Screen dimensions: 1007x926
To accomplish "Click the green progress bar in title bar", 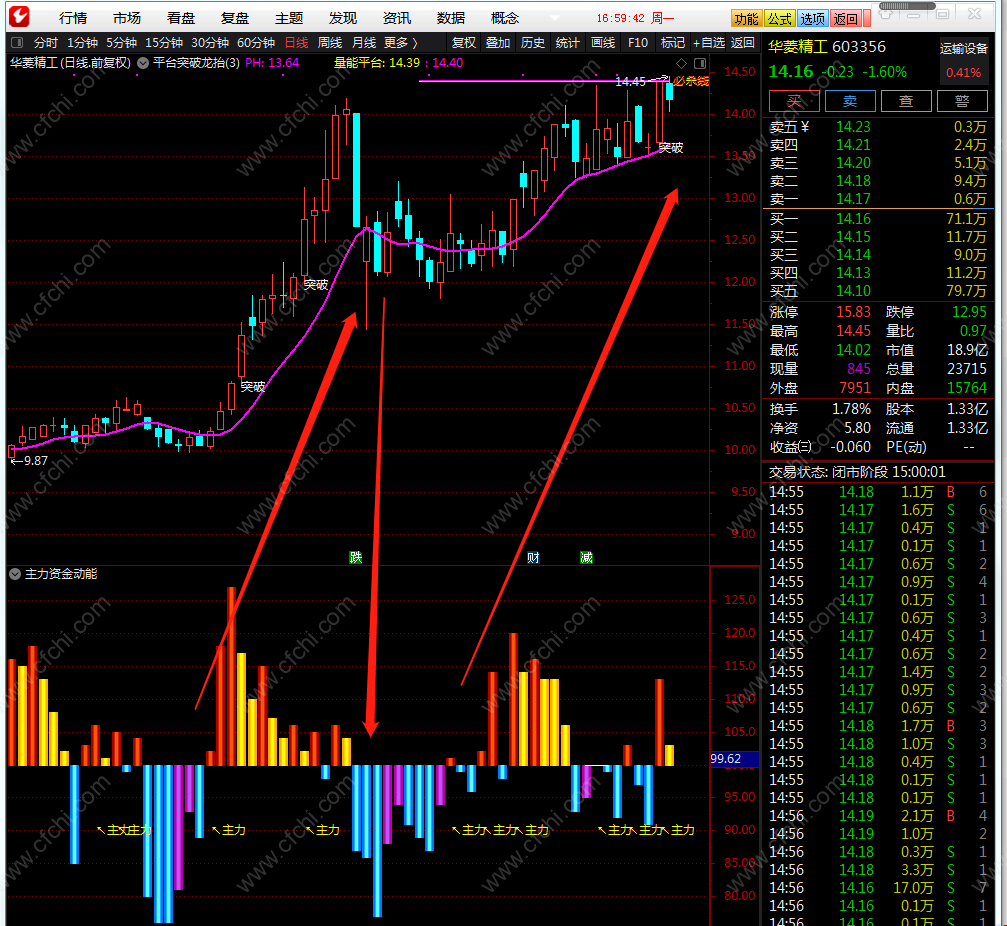I will click(x=904, y=6).
